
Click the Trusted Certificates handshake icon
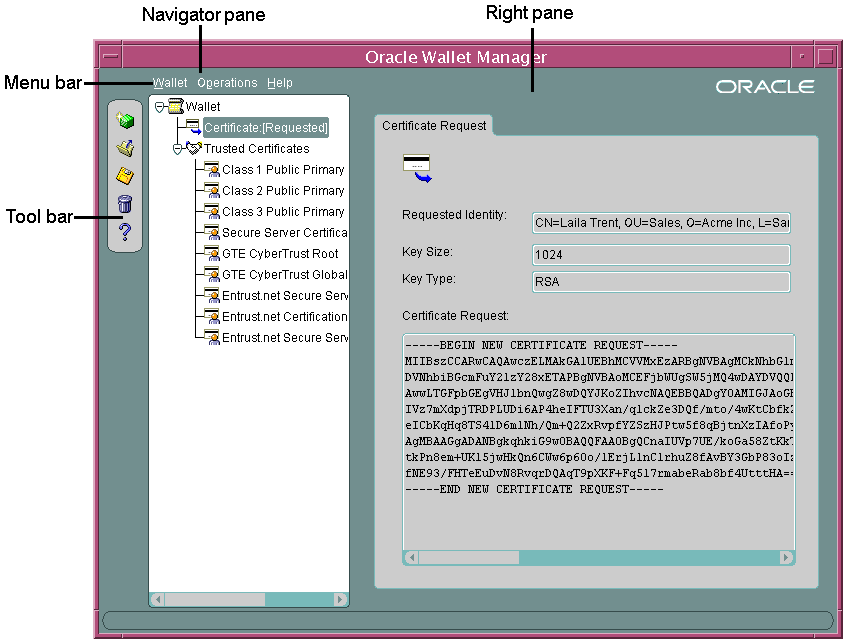tap(194, 148)
